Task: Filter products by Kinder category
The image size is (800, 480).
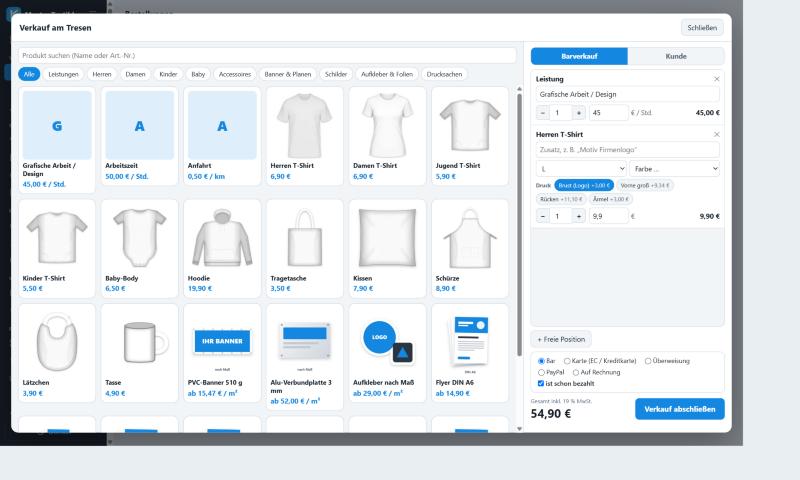Action: [x=168, y=74]
